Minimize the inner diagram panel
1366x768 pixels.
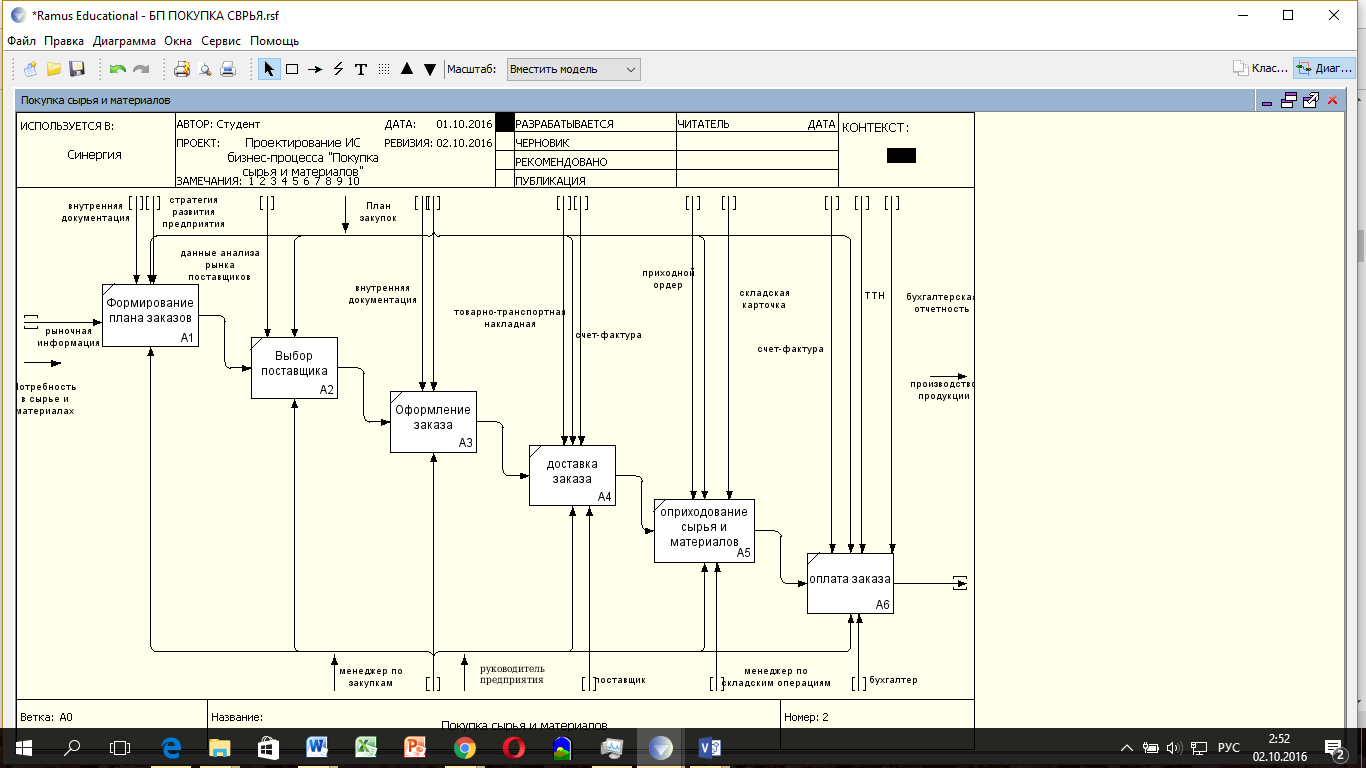(1267, 101)
